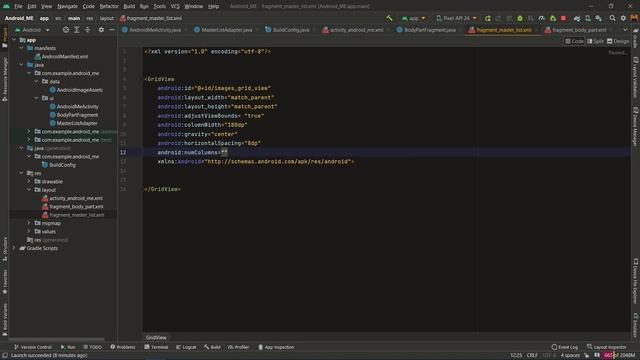Click Collapse All icon in Project panel
Viewport: 640px width, 360px height.
[x=88, y=30]
